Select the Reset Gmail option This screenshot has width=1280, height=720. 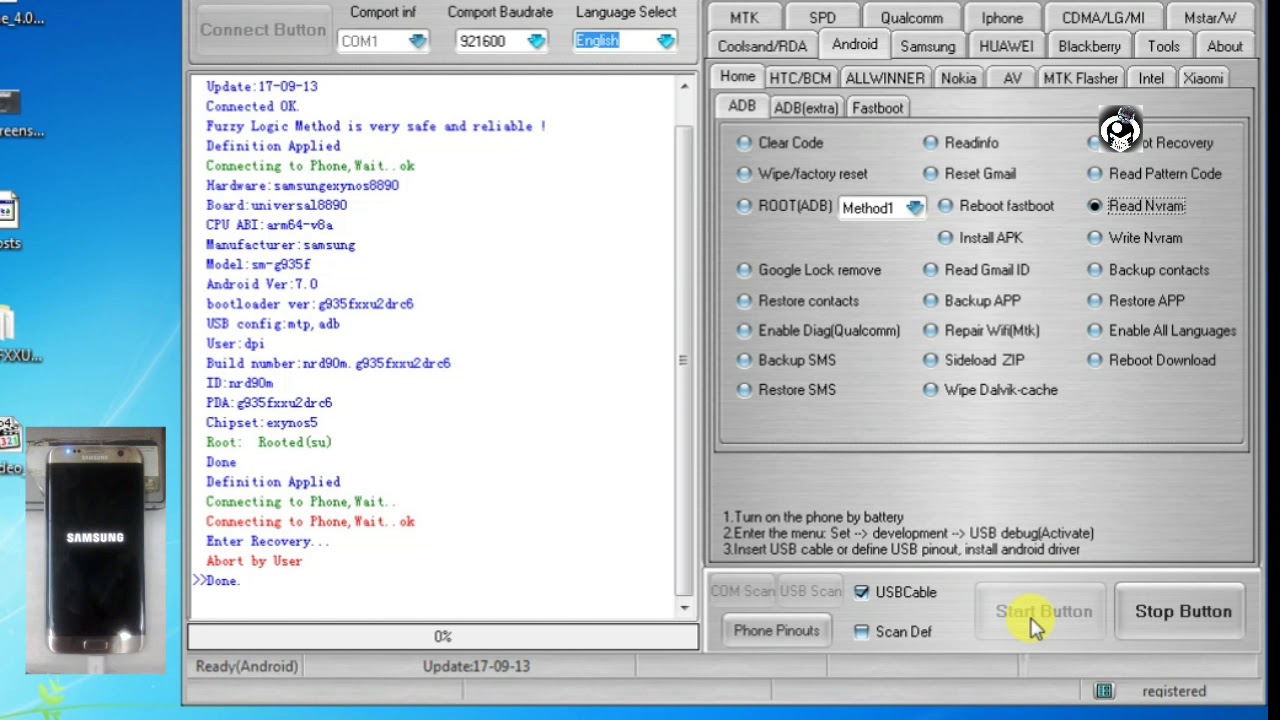click(931, 174)
